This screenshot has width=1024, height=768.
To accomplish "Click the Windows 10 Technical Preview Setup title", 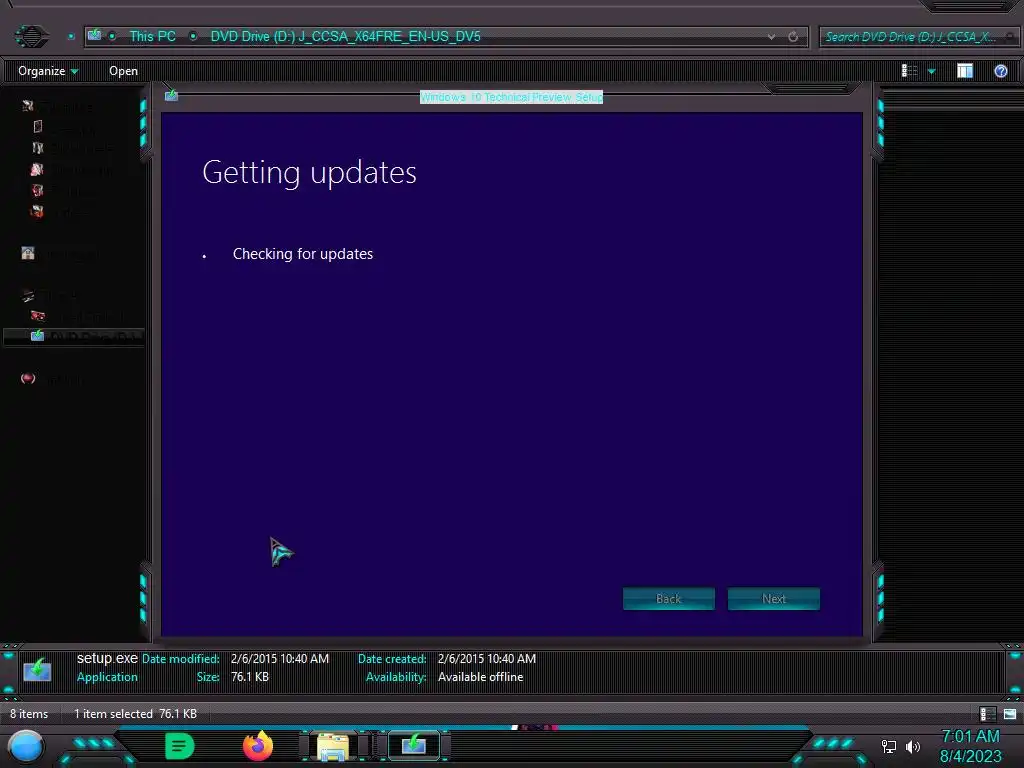I will (x=511, y=97).
